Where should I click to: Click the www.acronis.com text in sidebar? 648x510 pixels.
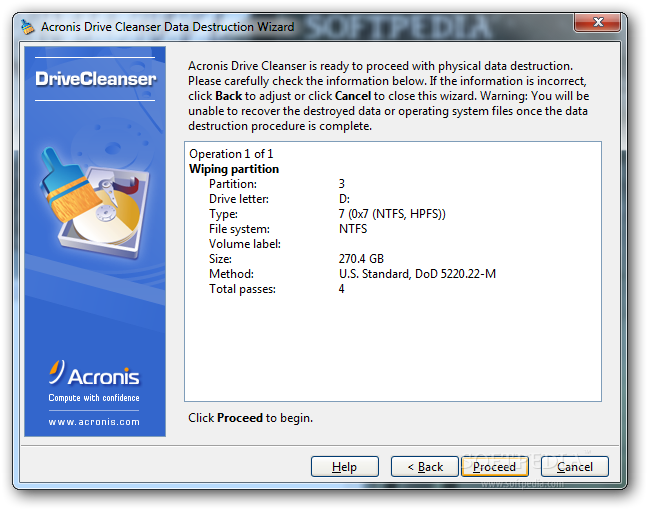click(94, 422)
